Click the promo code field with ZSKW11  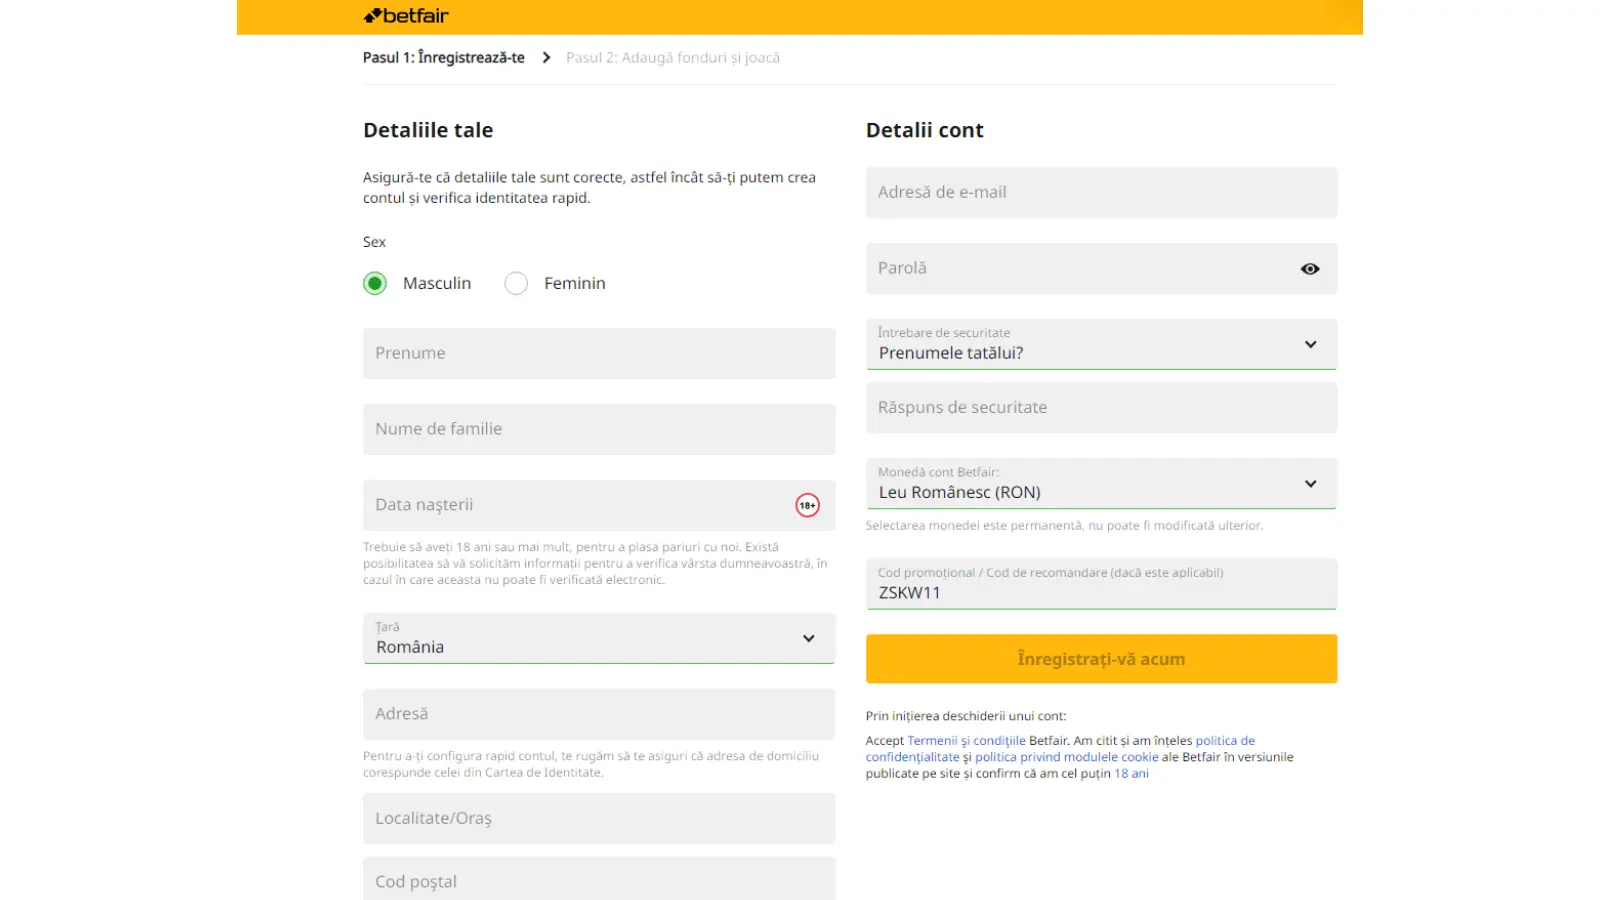(x=1101, y=584)
